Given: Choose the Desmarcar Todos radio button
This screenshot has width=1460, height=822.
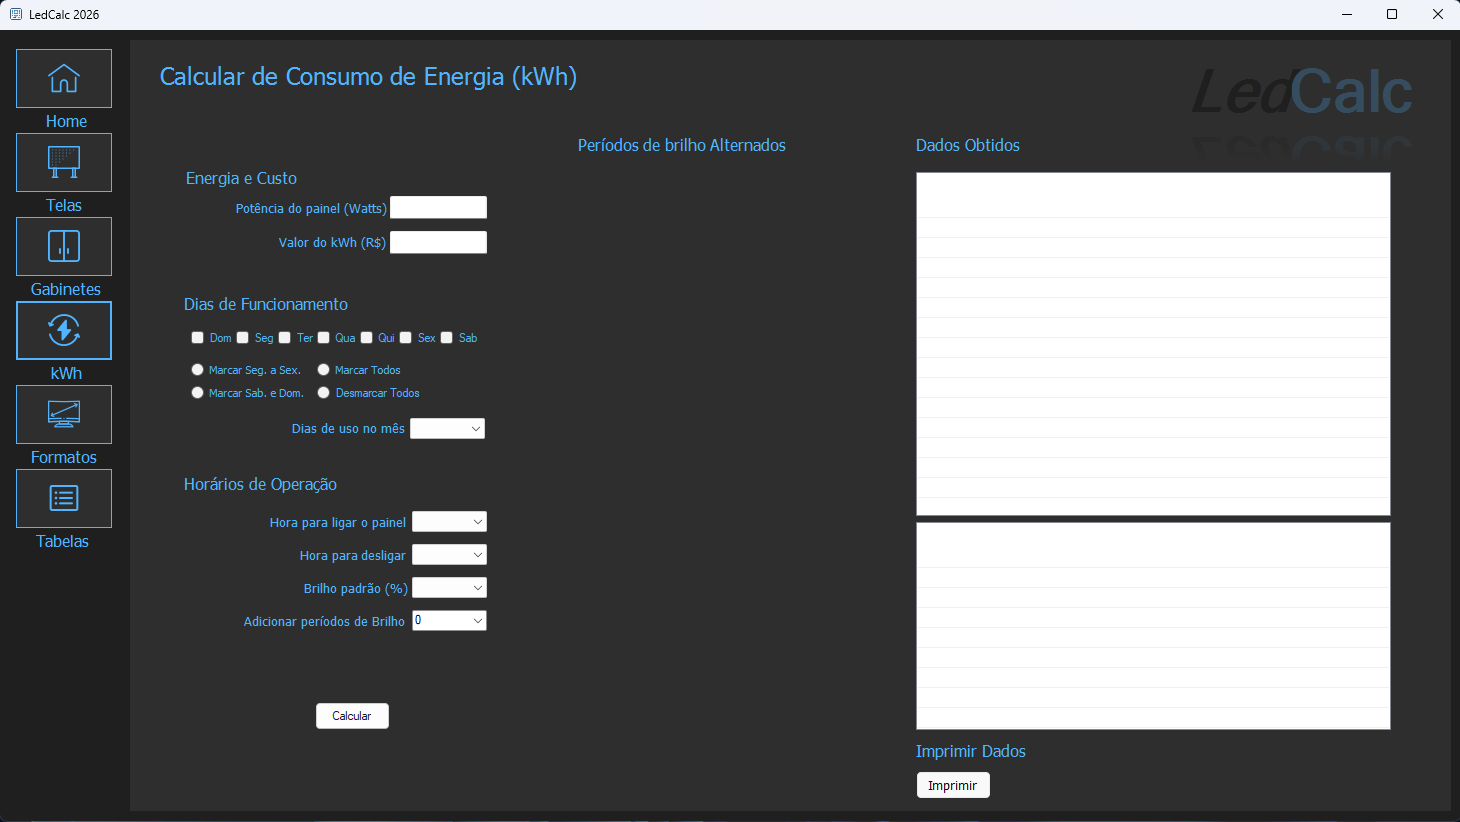Looking at the screenshot, I should [324, 393].
